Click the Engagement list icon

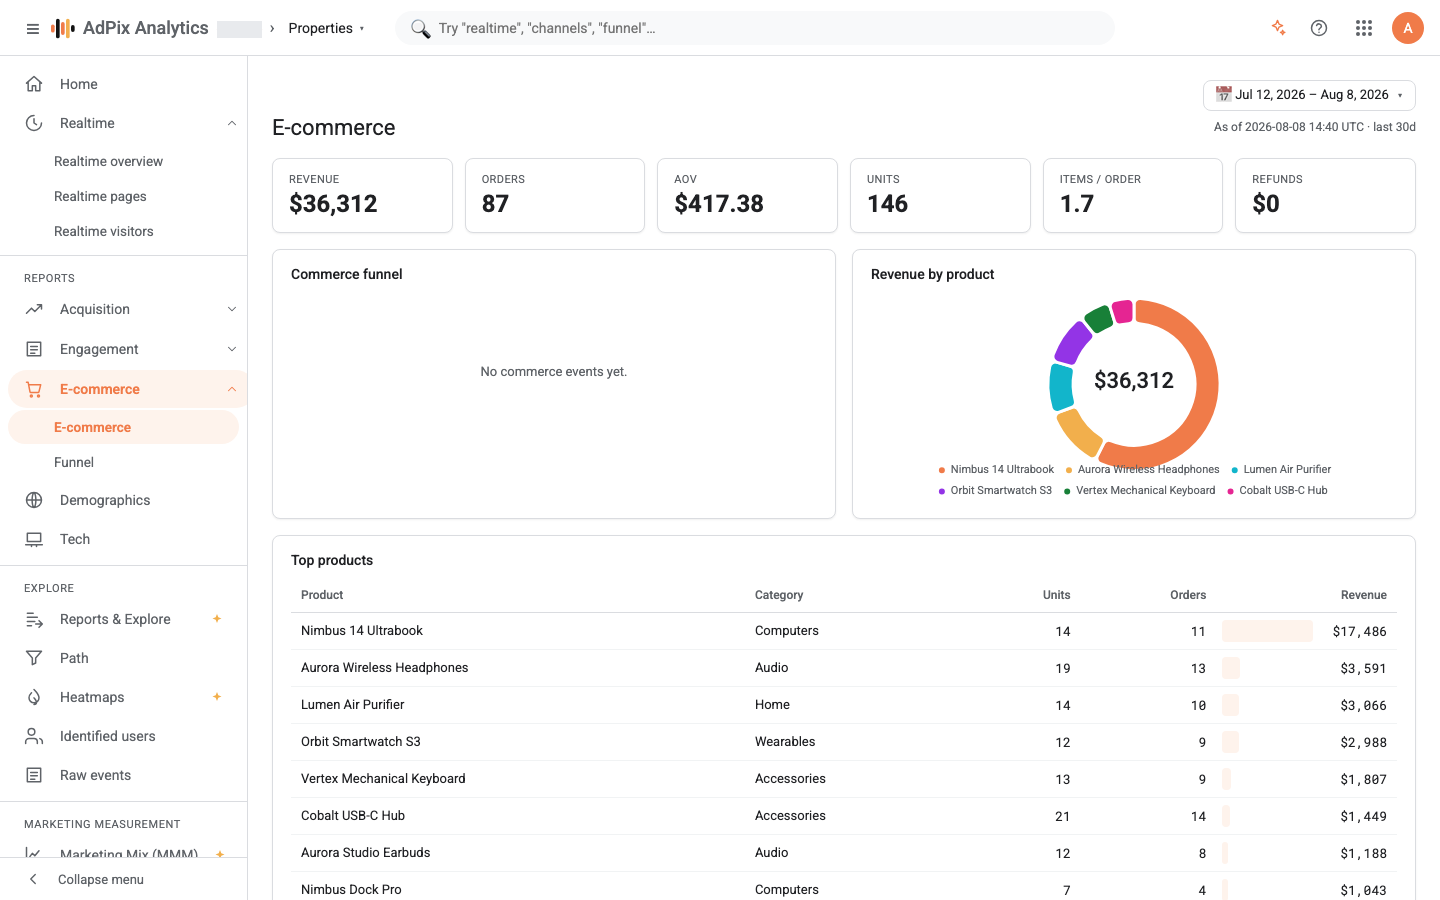coord(34,349)
